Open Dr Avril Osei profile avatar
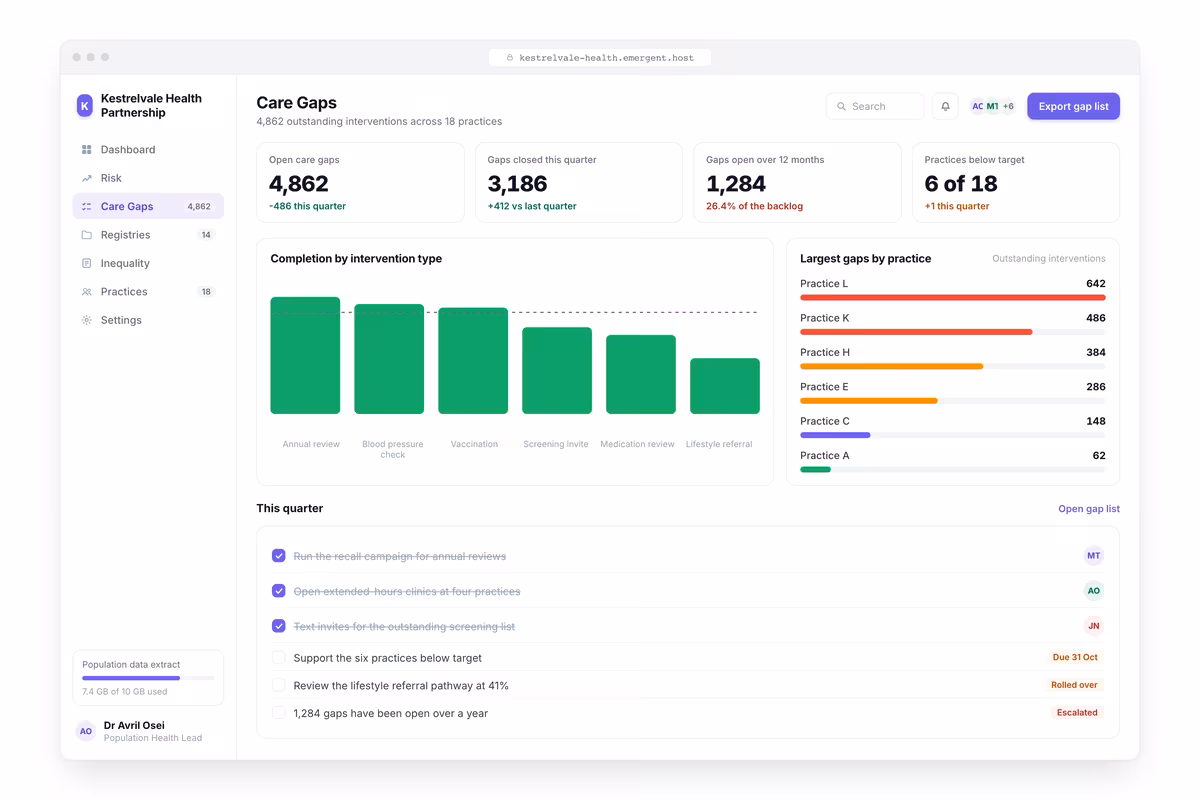Viewport: 1200px width, 800px height. [x=86, y=731]
